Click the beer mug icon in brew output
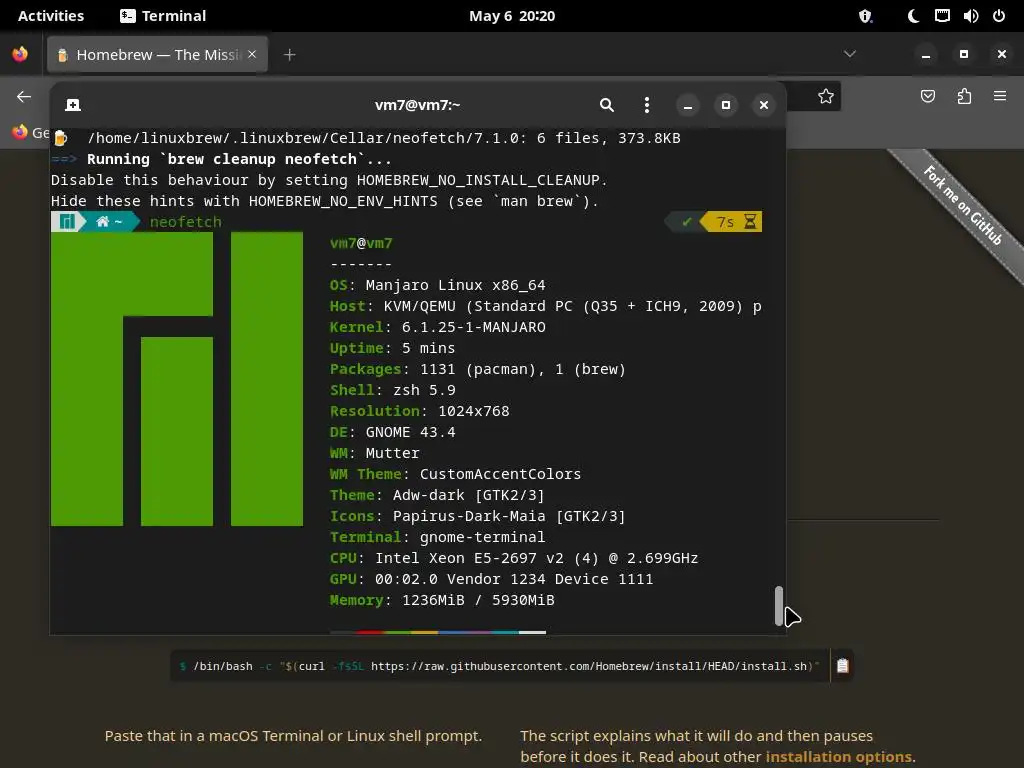 [x=60, y=138]
